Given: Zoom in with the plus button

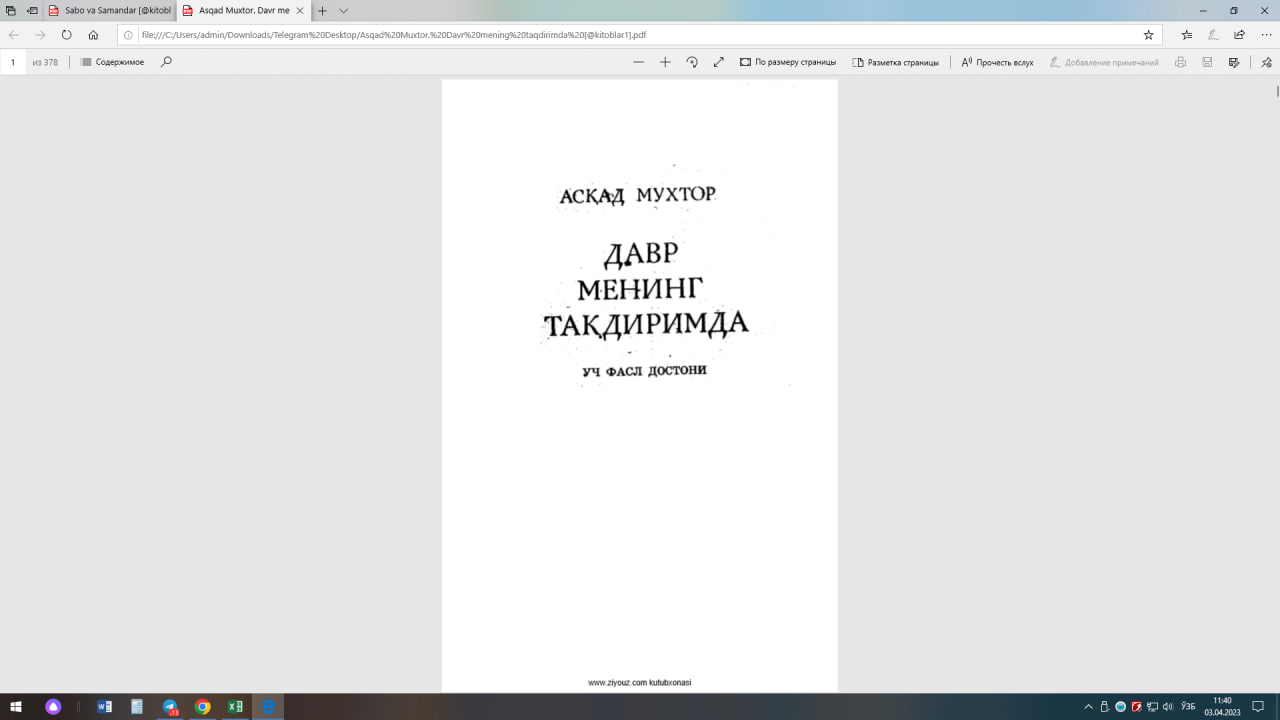Looking at the screenshot, I should click(x=665, y=62).
